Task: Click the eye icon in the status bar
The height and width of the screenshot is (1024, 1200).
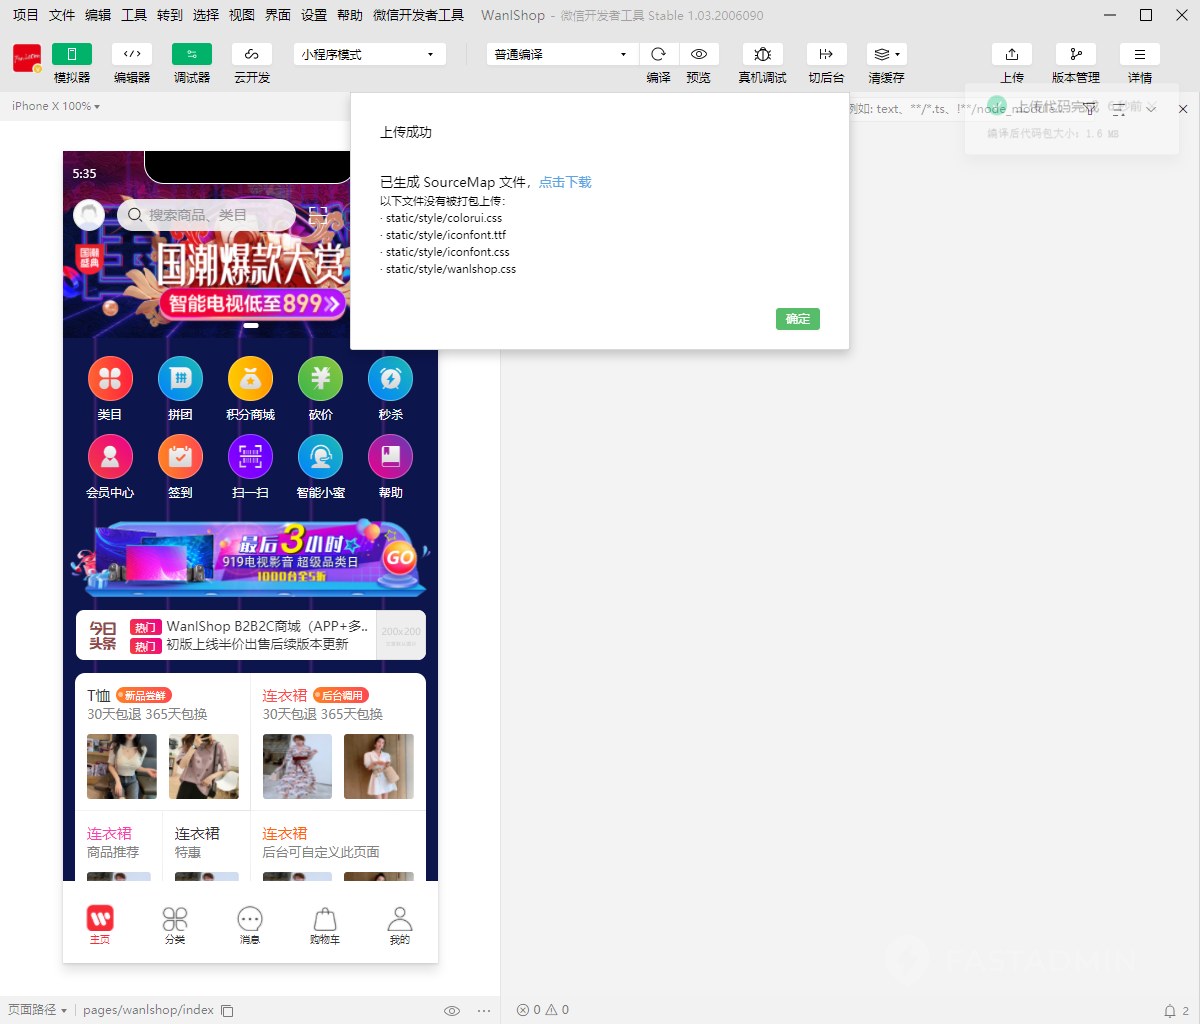Action: (x=452, y=1011)
